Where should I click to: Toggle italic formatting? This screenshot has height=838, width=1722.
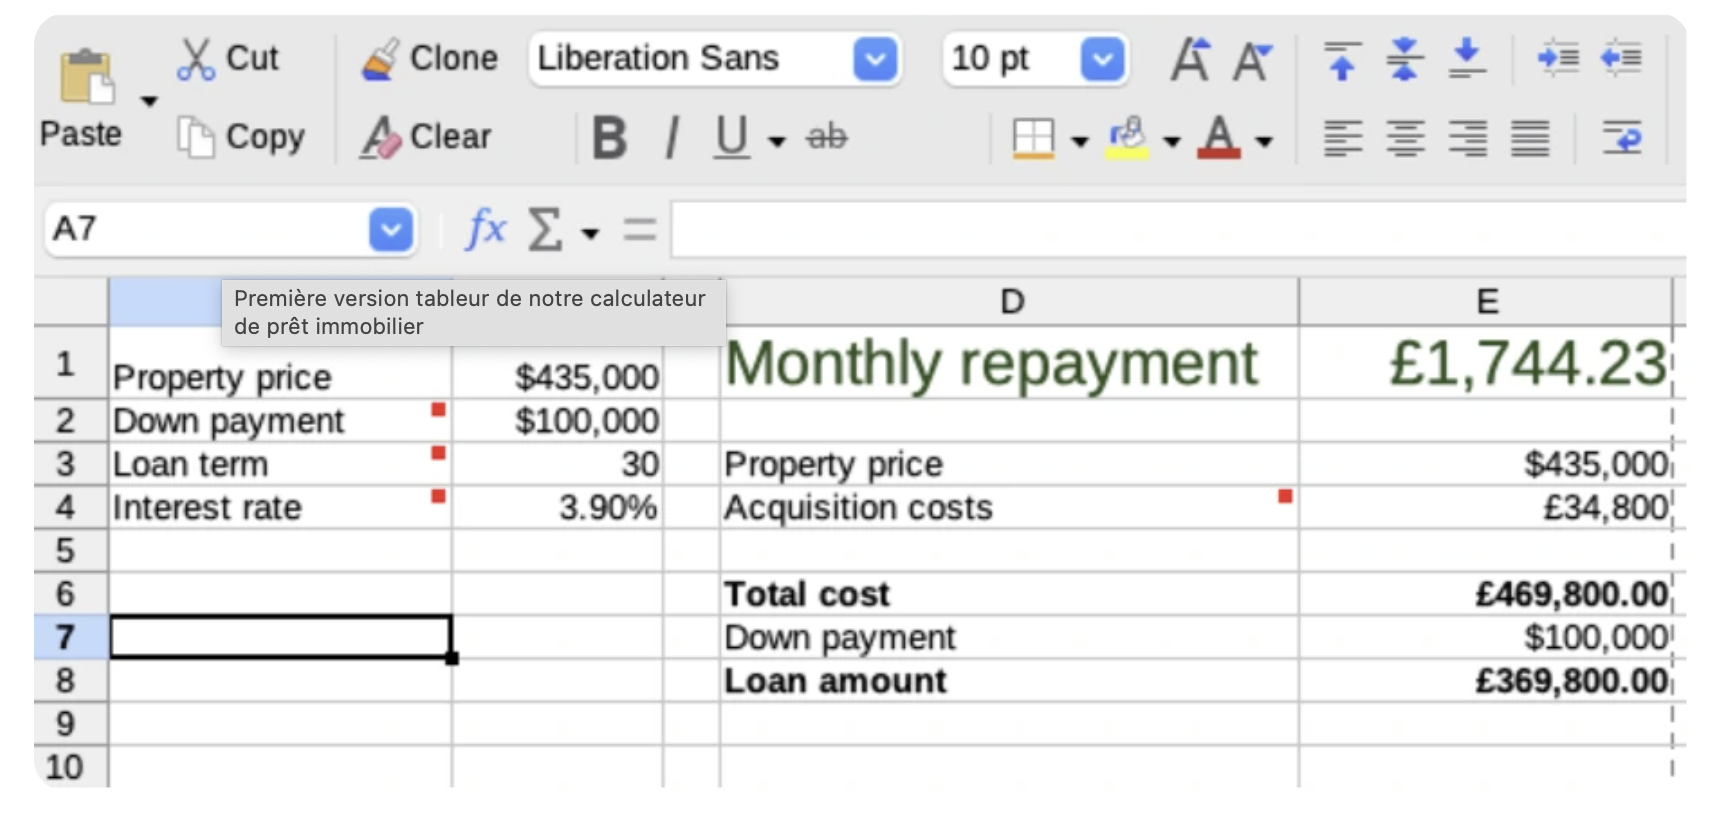click(673, 137)
